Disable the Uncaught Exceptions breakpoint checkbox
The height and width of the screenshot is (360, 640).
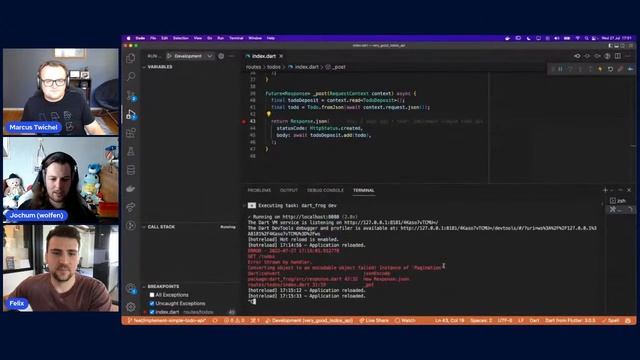pyautogui.click(x=152, y=303)
